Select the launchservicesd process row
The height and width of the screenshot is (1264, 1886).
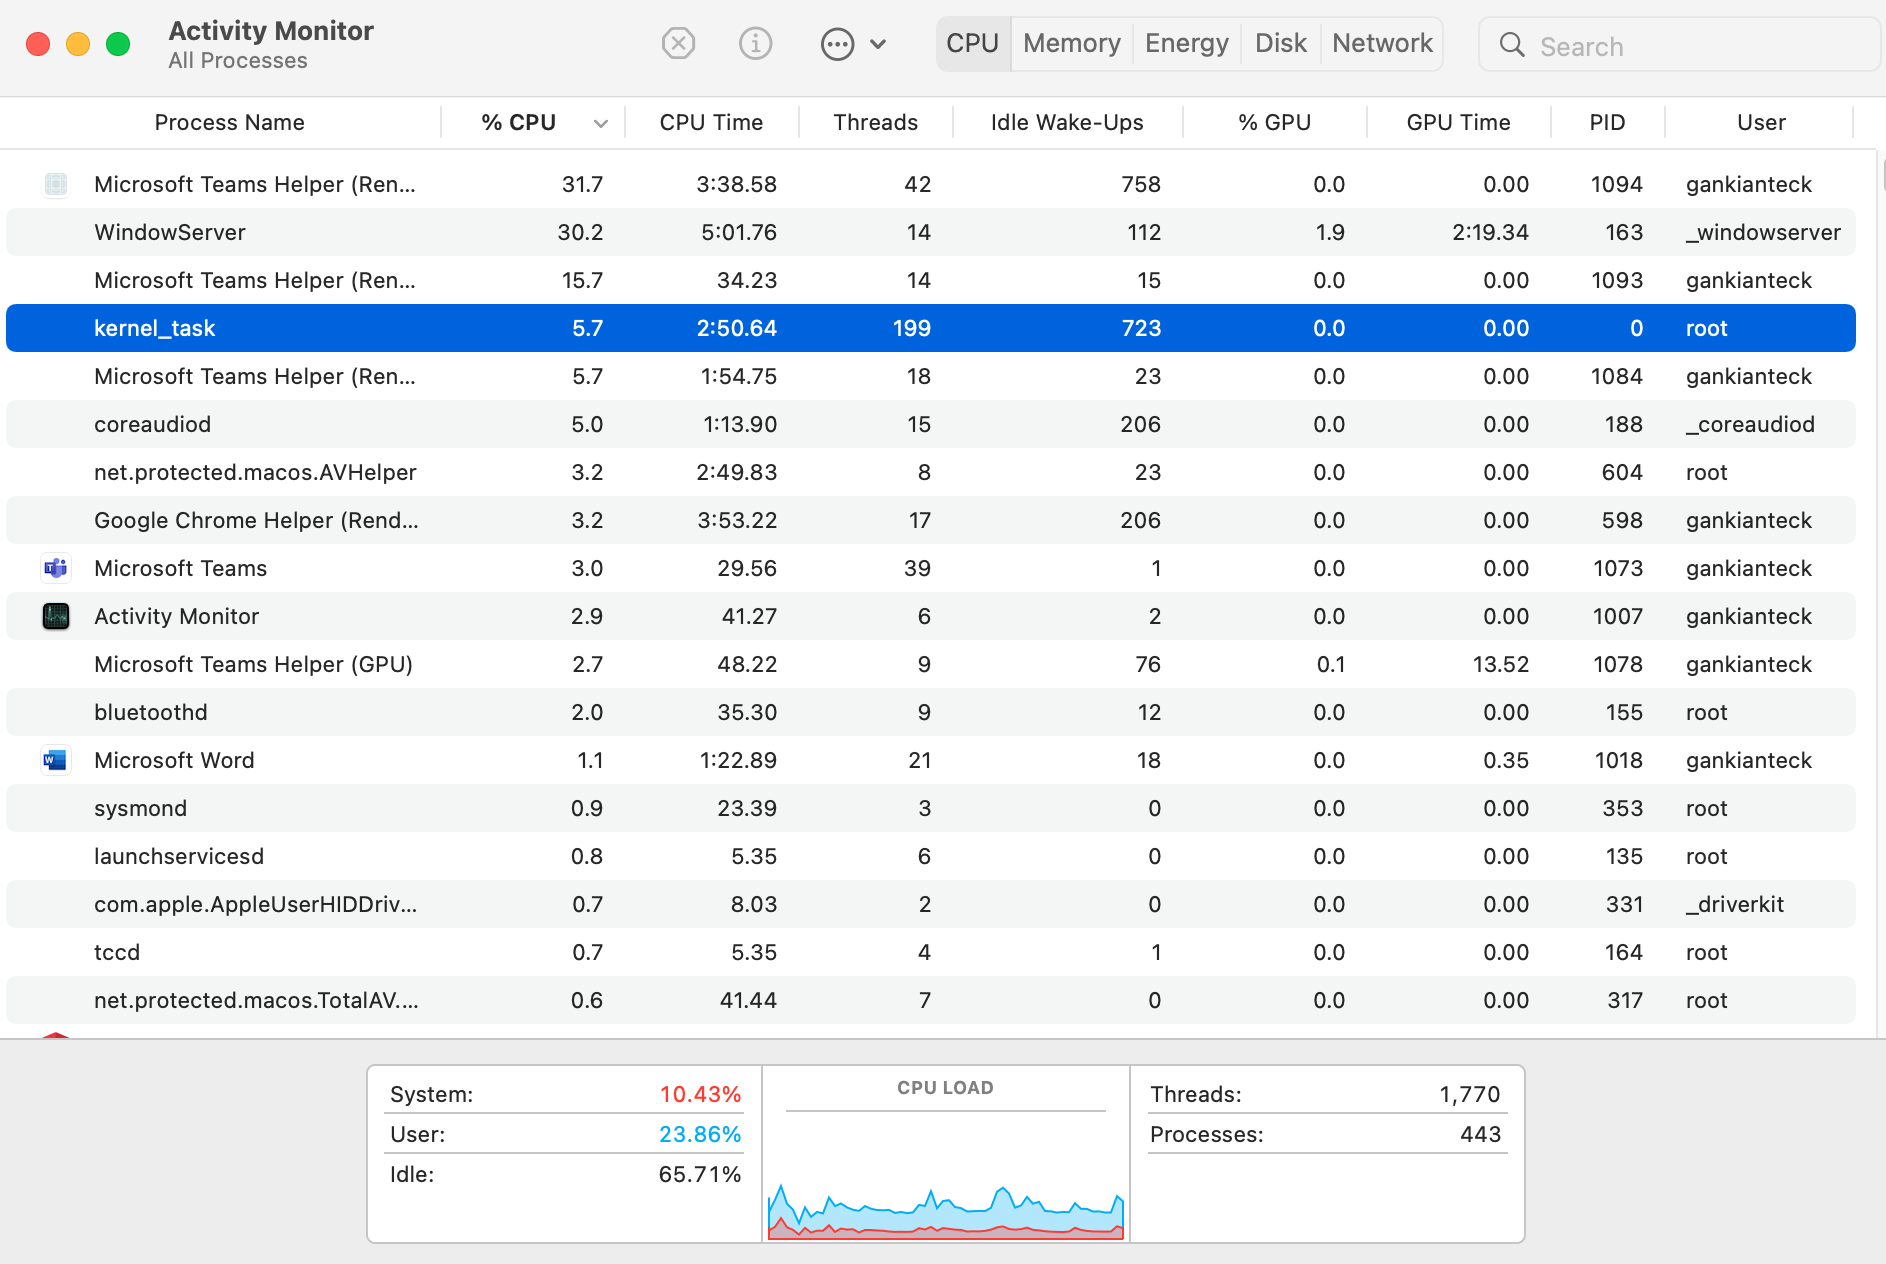(931, 856)
